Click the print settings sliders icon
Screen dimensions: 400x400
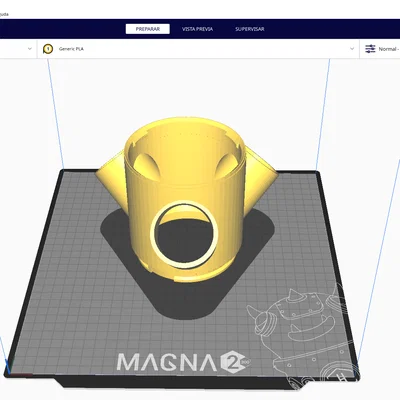point(370,49)
